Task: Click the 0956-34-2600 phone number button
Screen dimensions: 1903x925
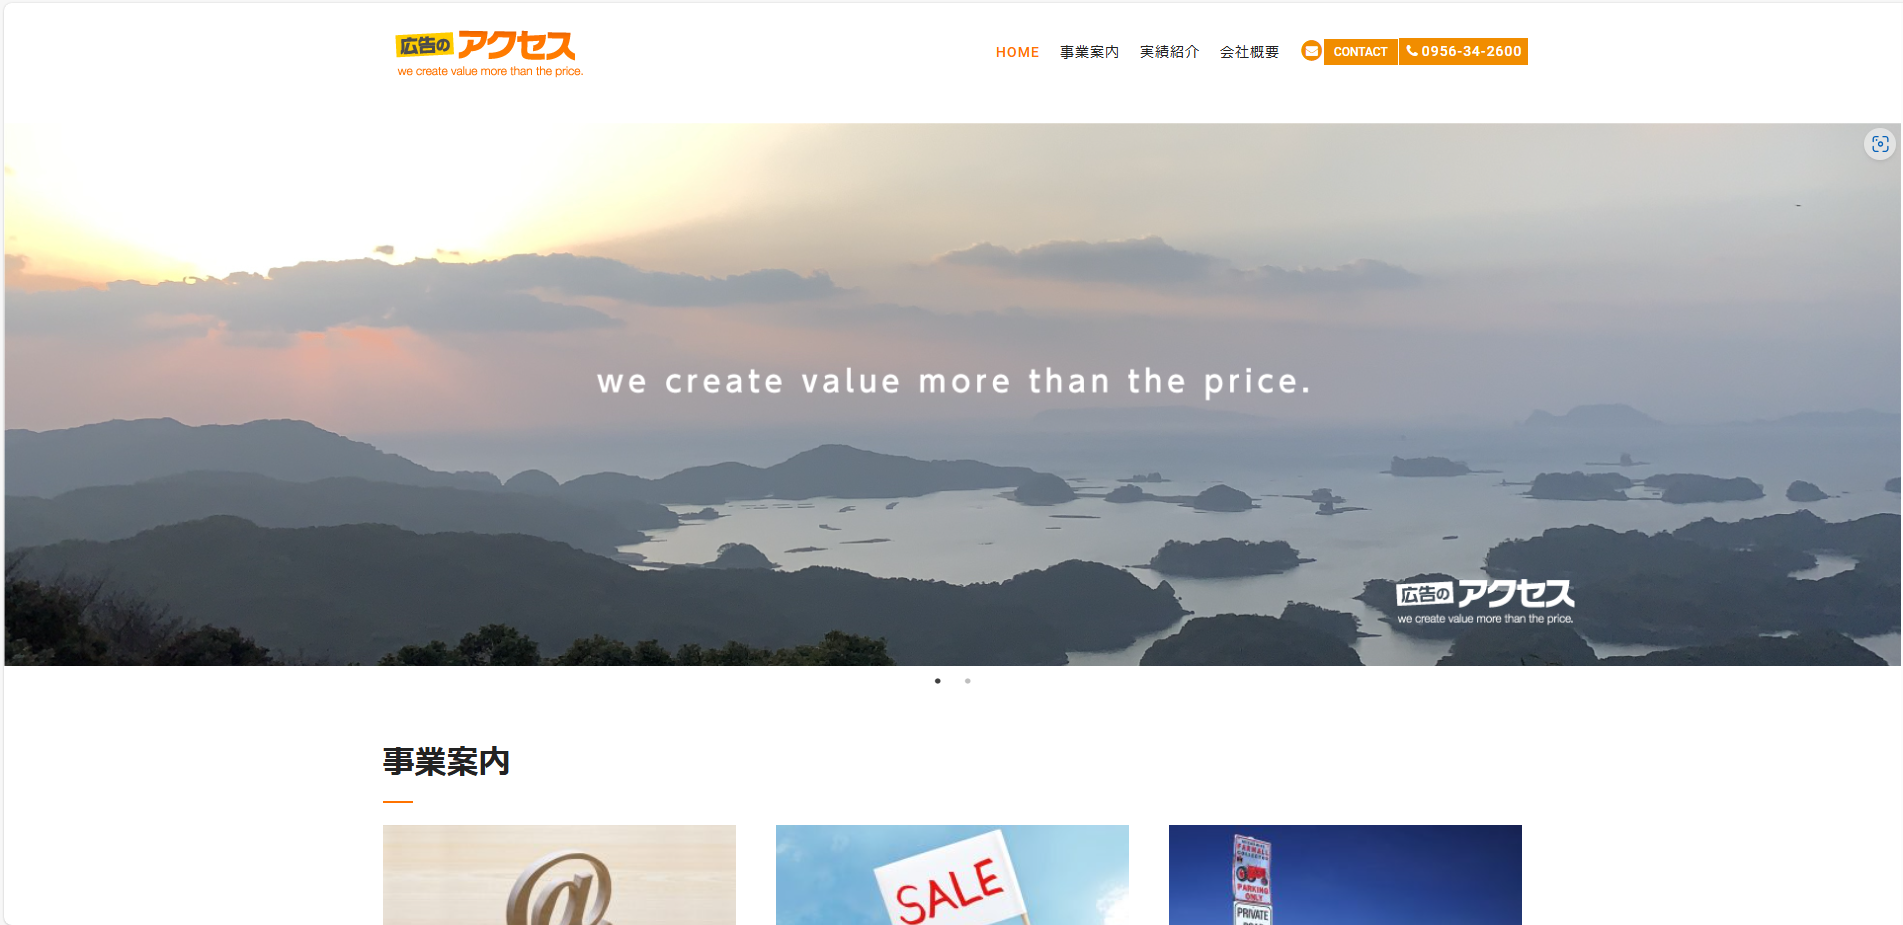Action: (x=1463, y=51)
